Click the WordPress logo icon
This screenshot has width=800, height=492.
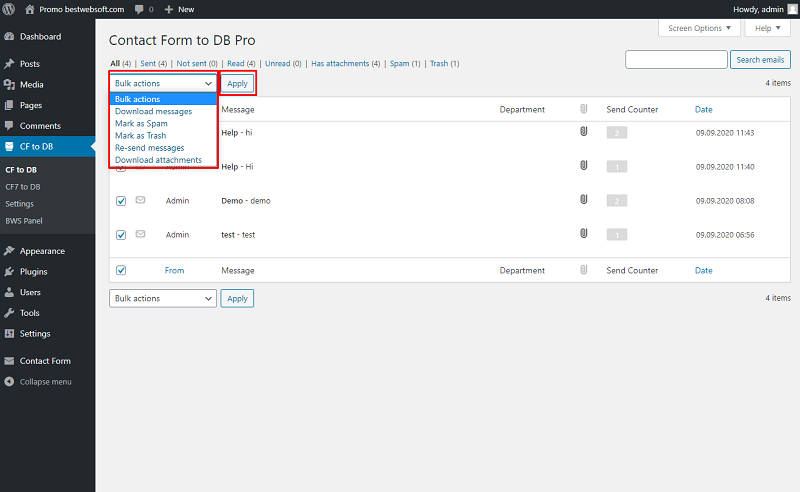(9, 9)
